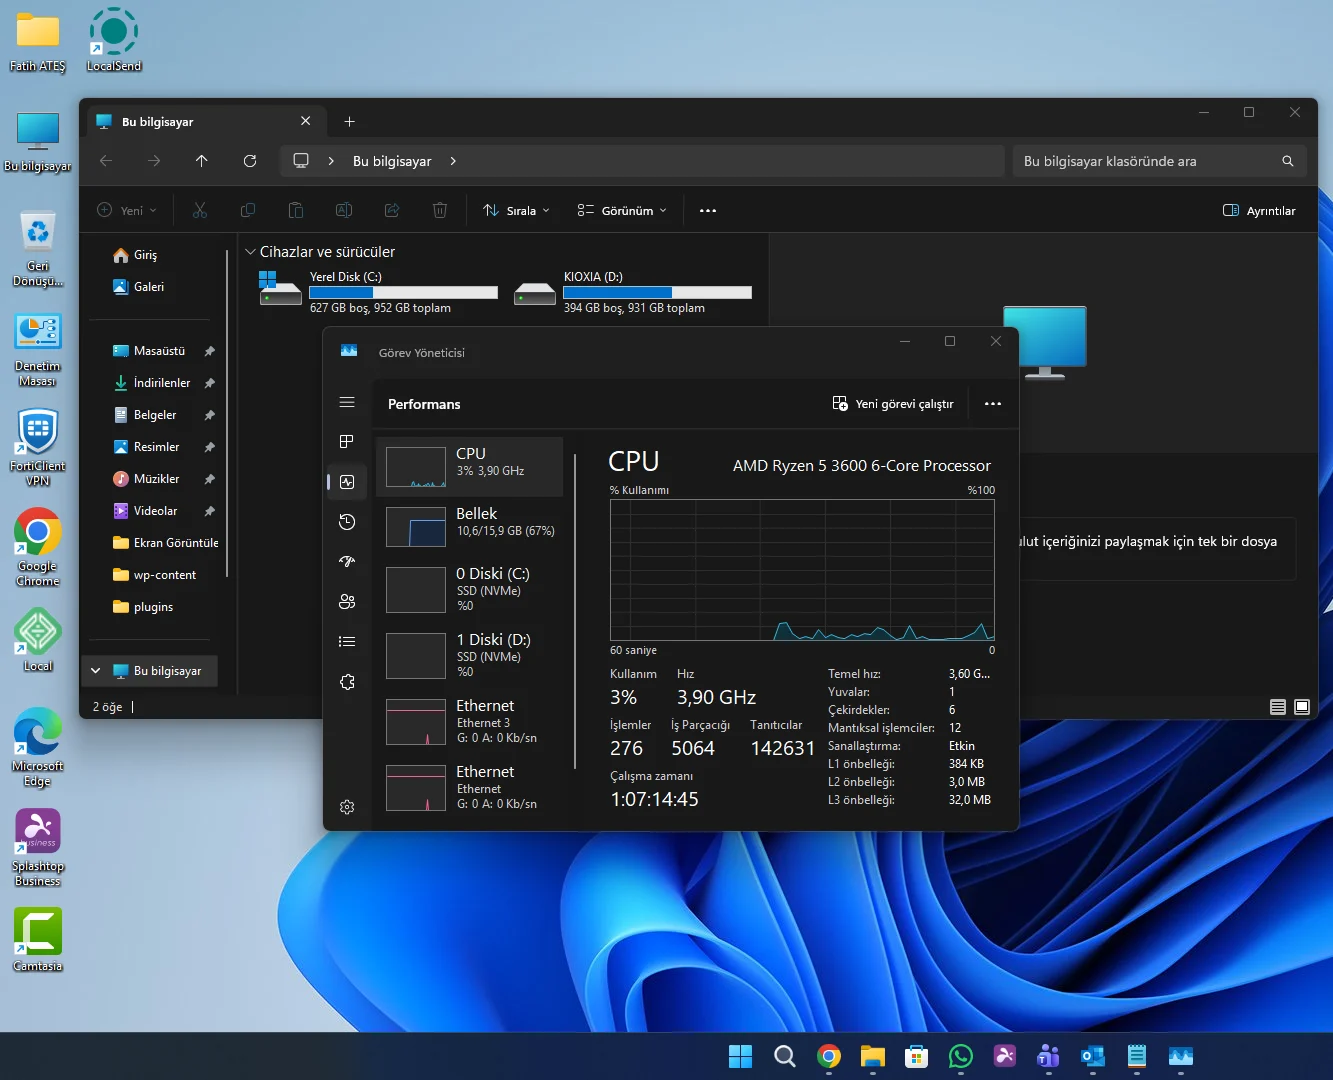Open App history page in Task Manager
1333x1080 pixels.
point(347,521)
